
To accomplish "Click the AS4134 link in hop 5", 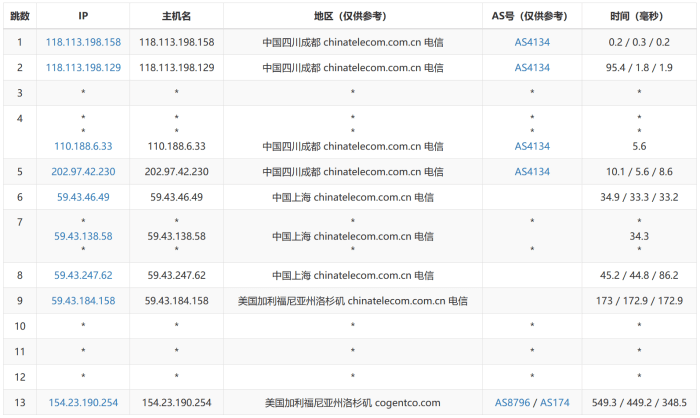I will pos(532,171).
